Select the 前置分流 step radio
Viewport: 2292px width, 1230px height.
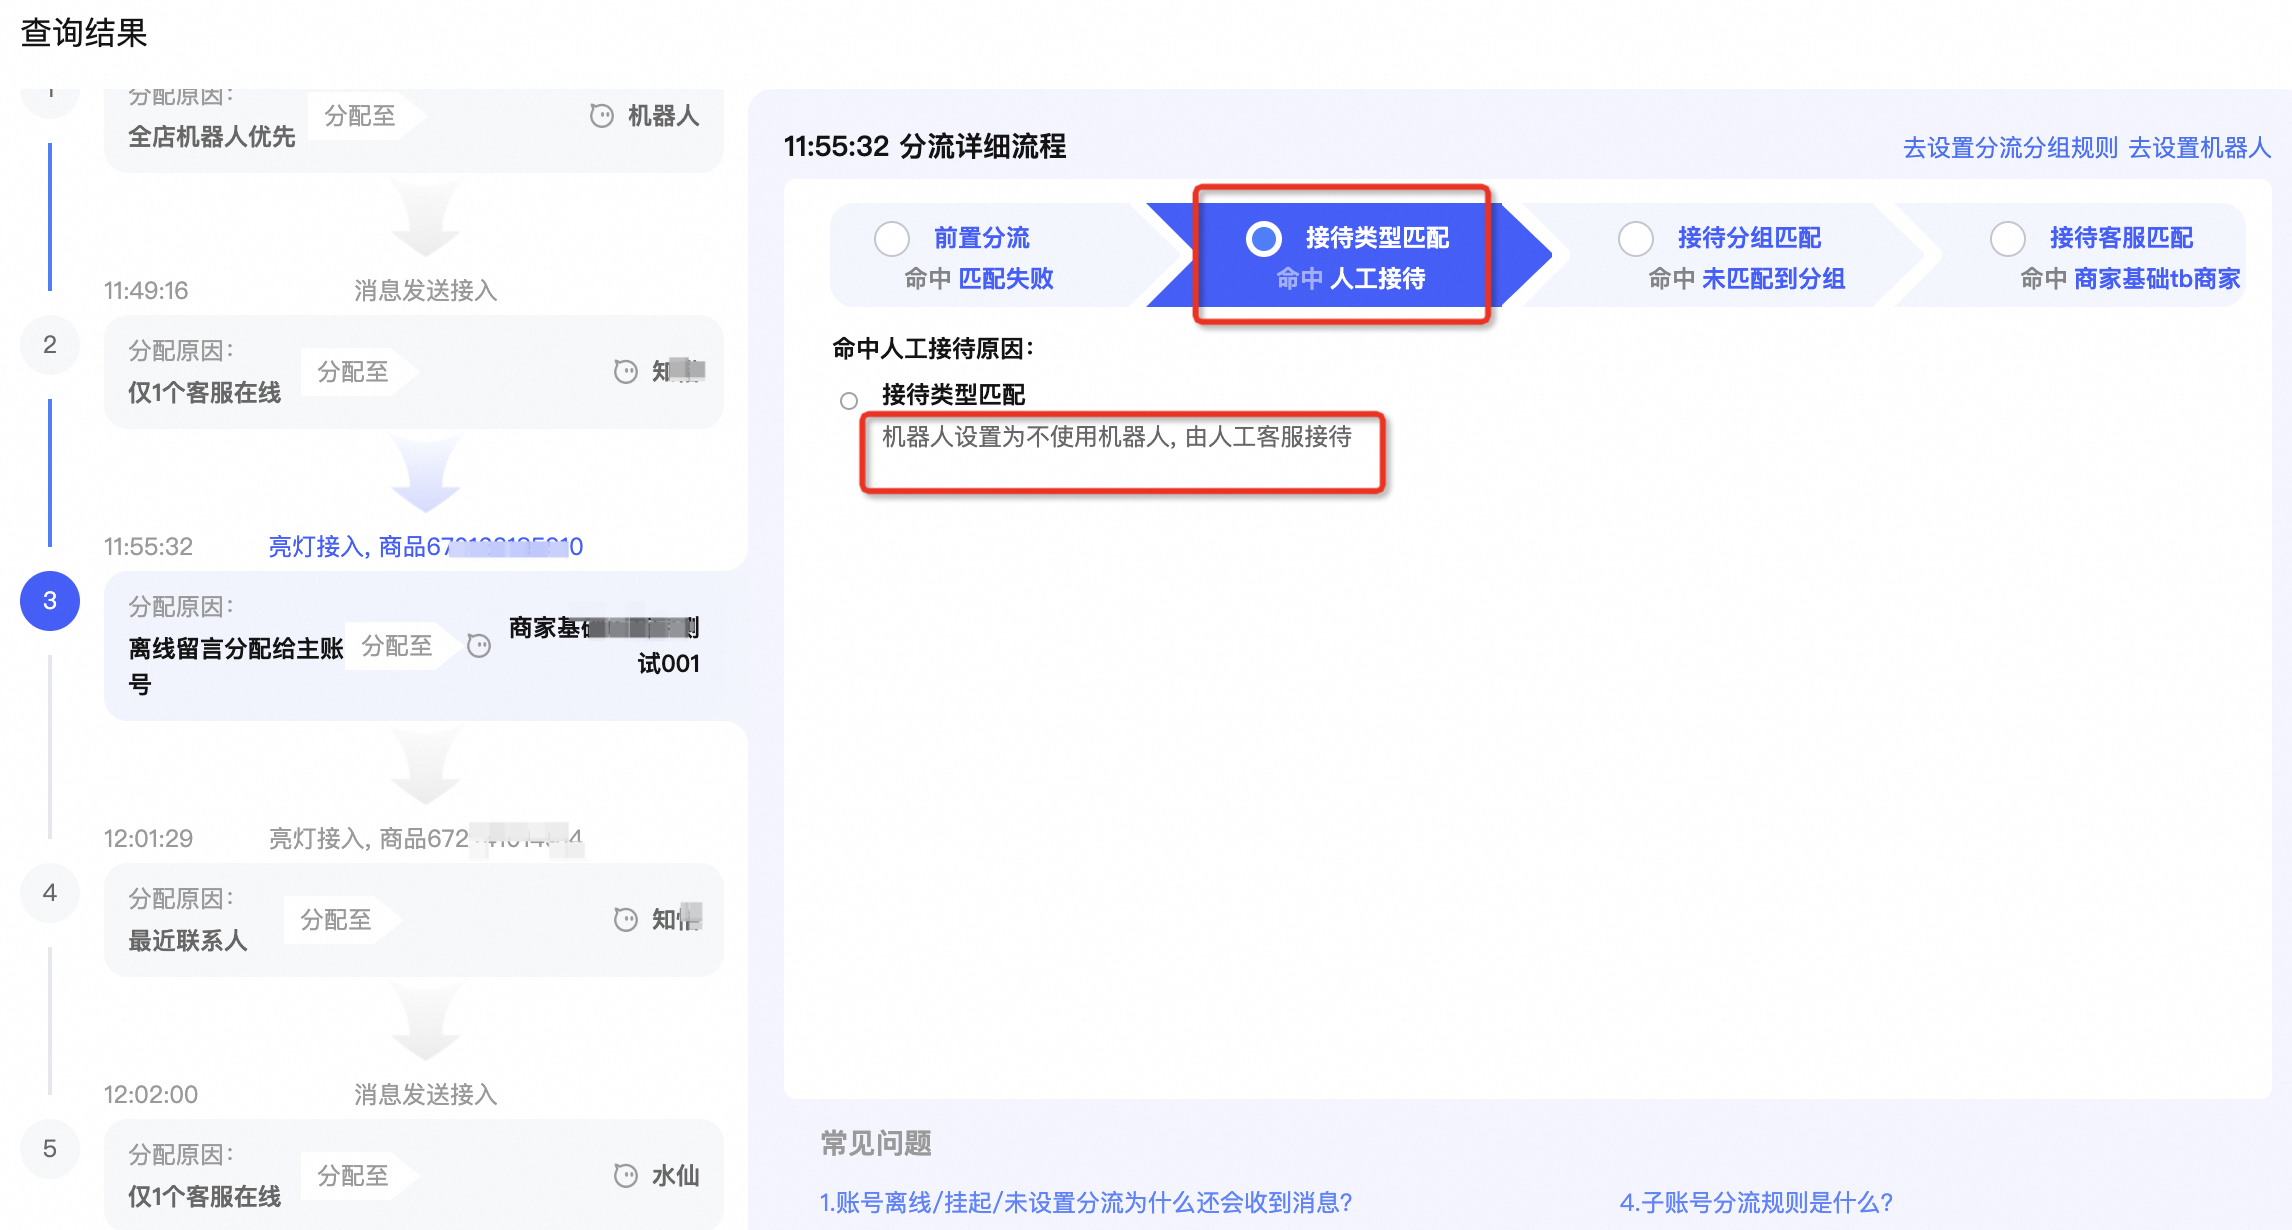click(891, 239)
